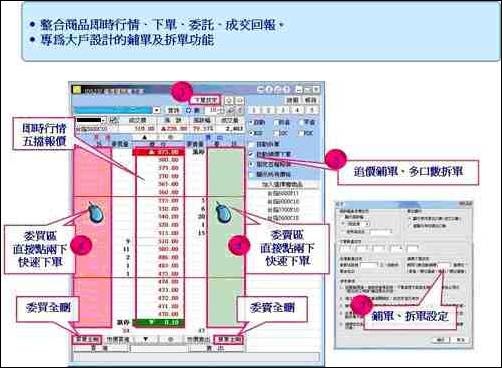Click quantity preset button 4
502x368 pixels.
click(x=298, y=110)
